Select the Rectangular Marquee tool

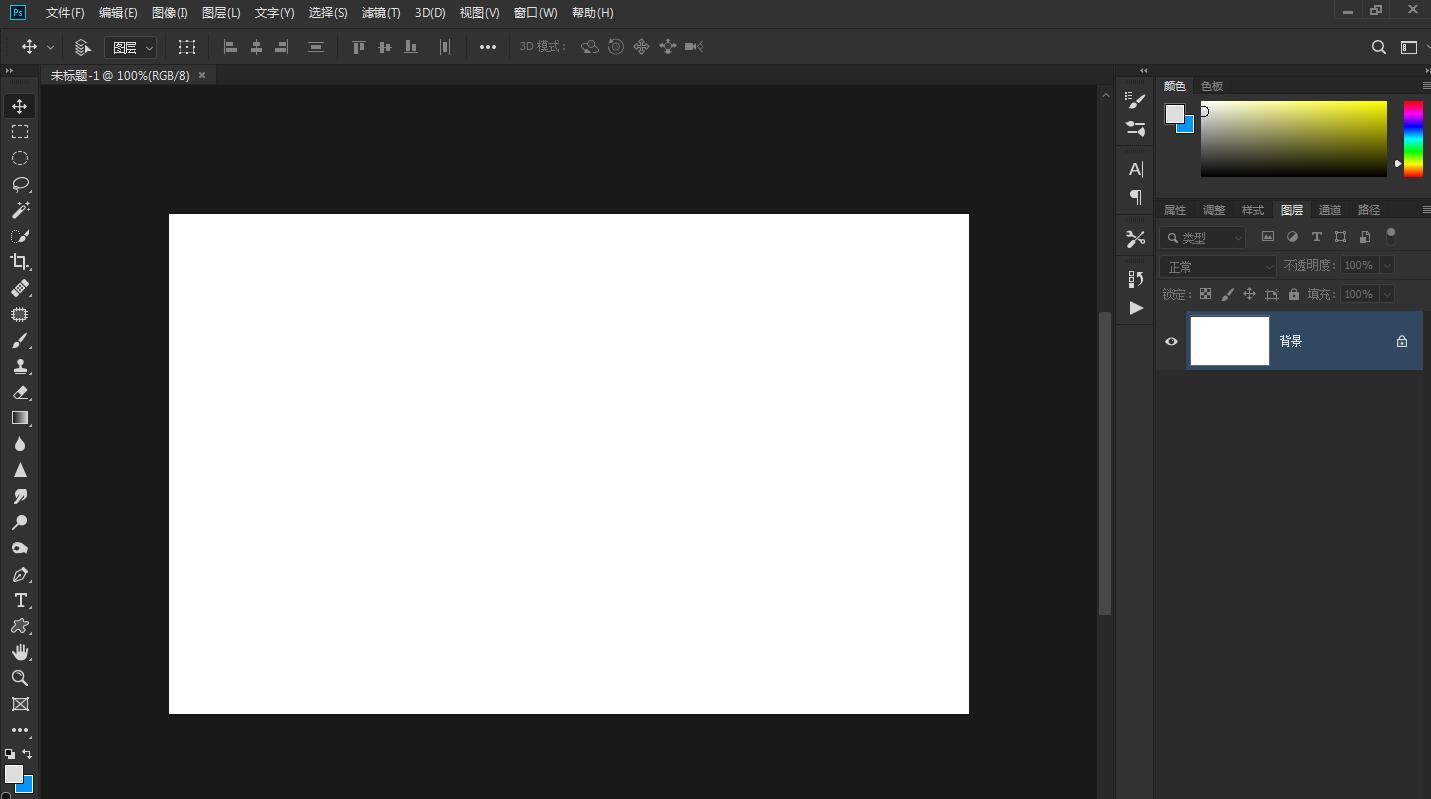tap(19, 132)
